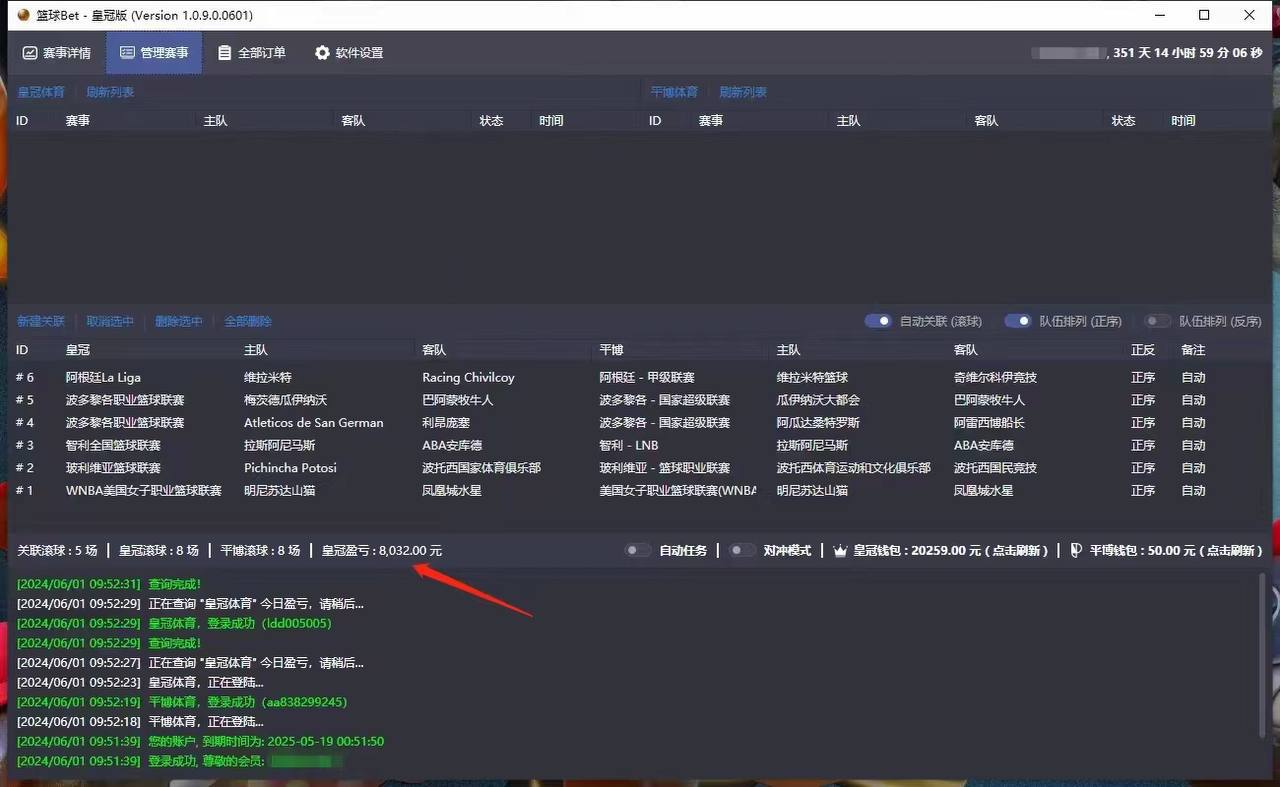The image size is (1280, 787).
Task: Click the 全部订单 document icon
Action: click(225, 53)
